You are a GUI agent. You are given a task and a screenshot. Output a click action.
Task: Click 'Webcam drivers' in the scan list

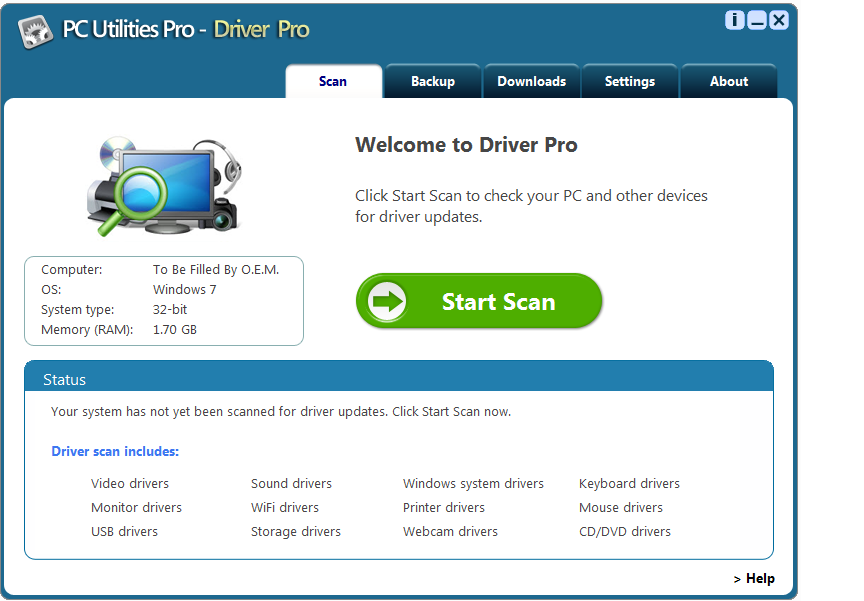pos(451,532)
